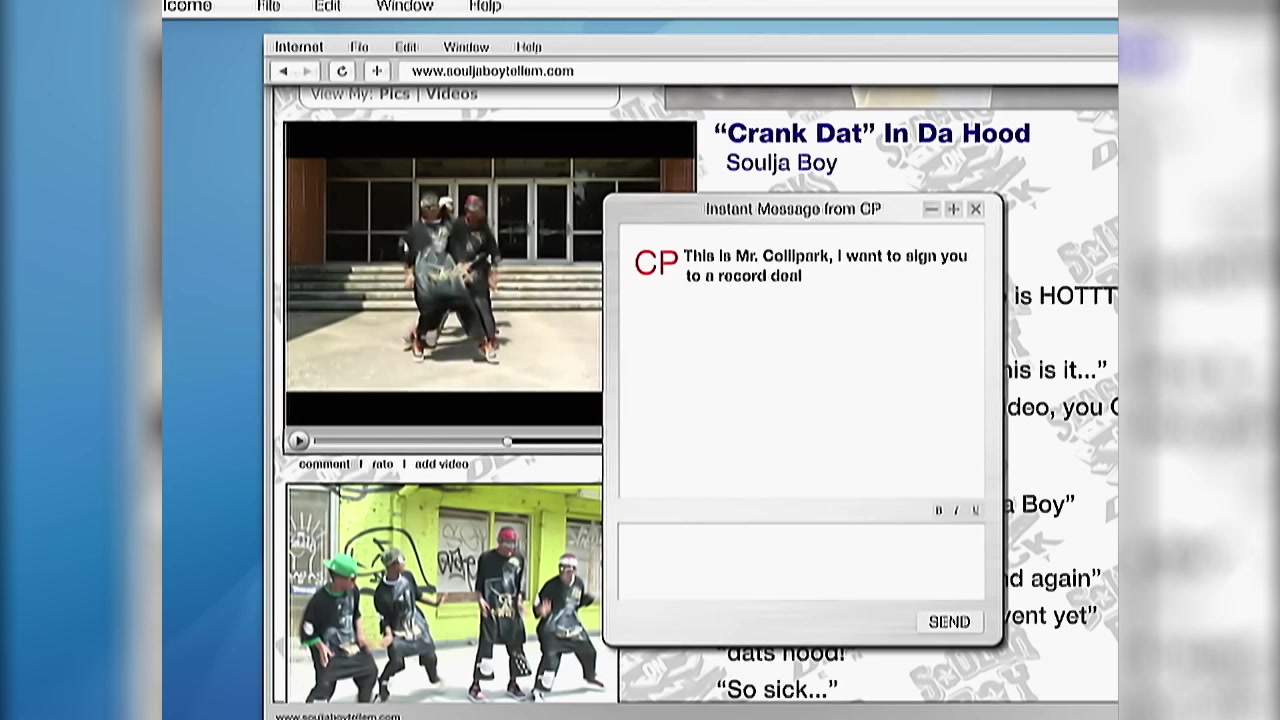Image resolution: width=1280 pixels, height=720 pixels.
Task: Reload the page with the refresh icon
Action: [342, 71]
